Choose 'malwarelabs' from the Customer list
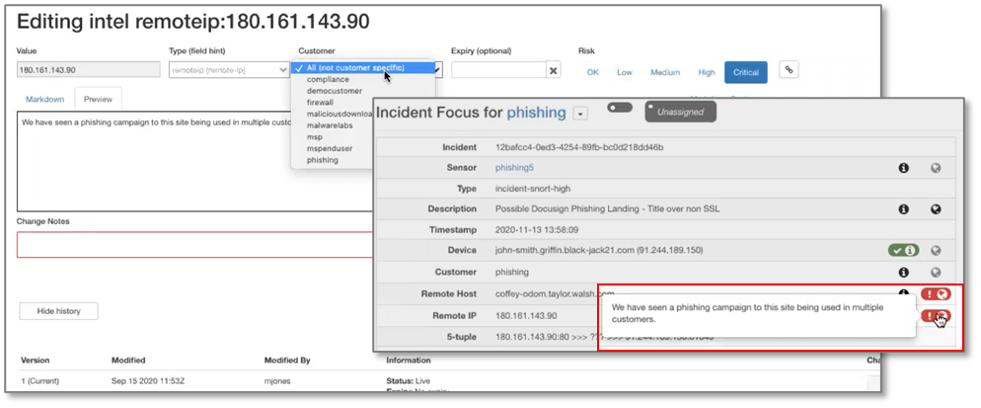 coord(331,125)
